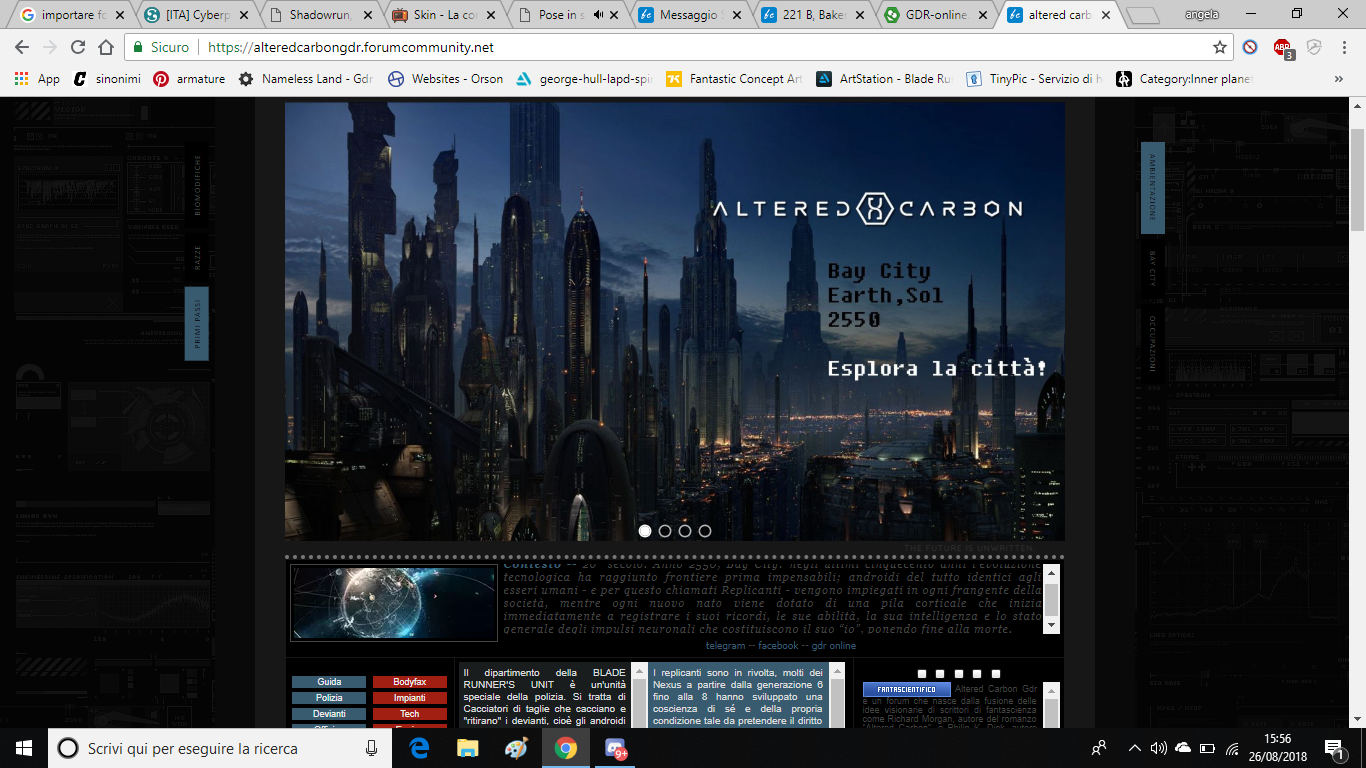
Task: Open the Chrome three-dot menu
Action: [1346, 47]
